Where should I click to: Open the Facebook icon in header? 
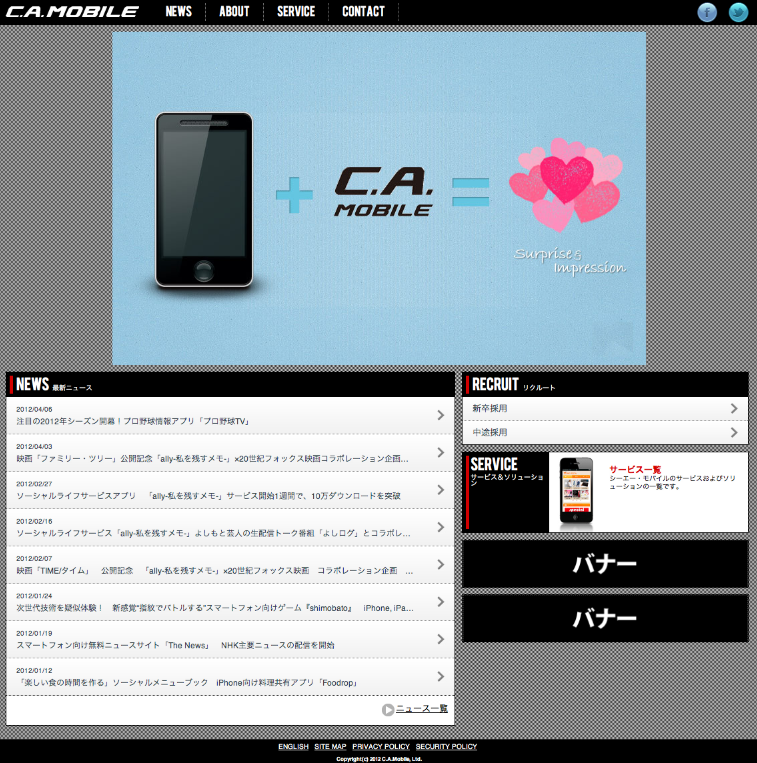[707, 12]
